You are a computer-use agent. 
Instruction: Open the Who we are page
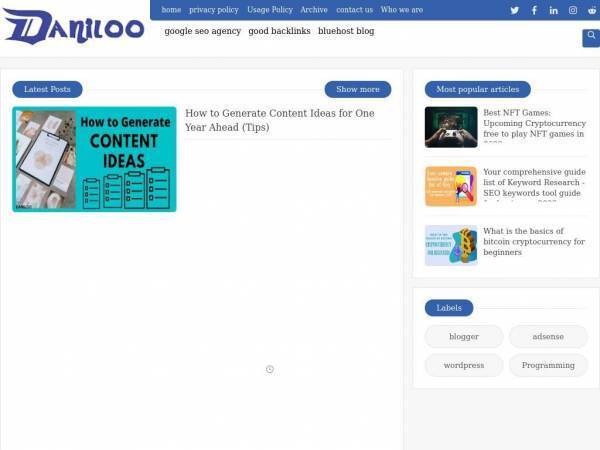pyautogui.click(x=402, y=10)
